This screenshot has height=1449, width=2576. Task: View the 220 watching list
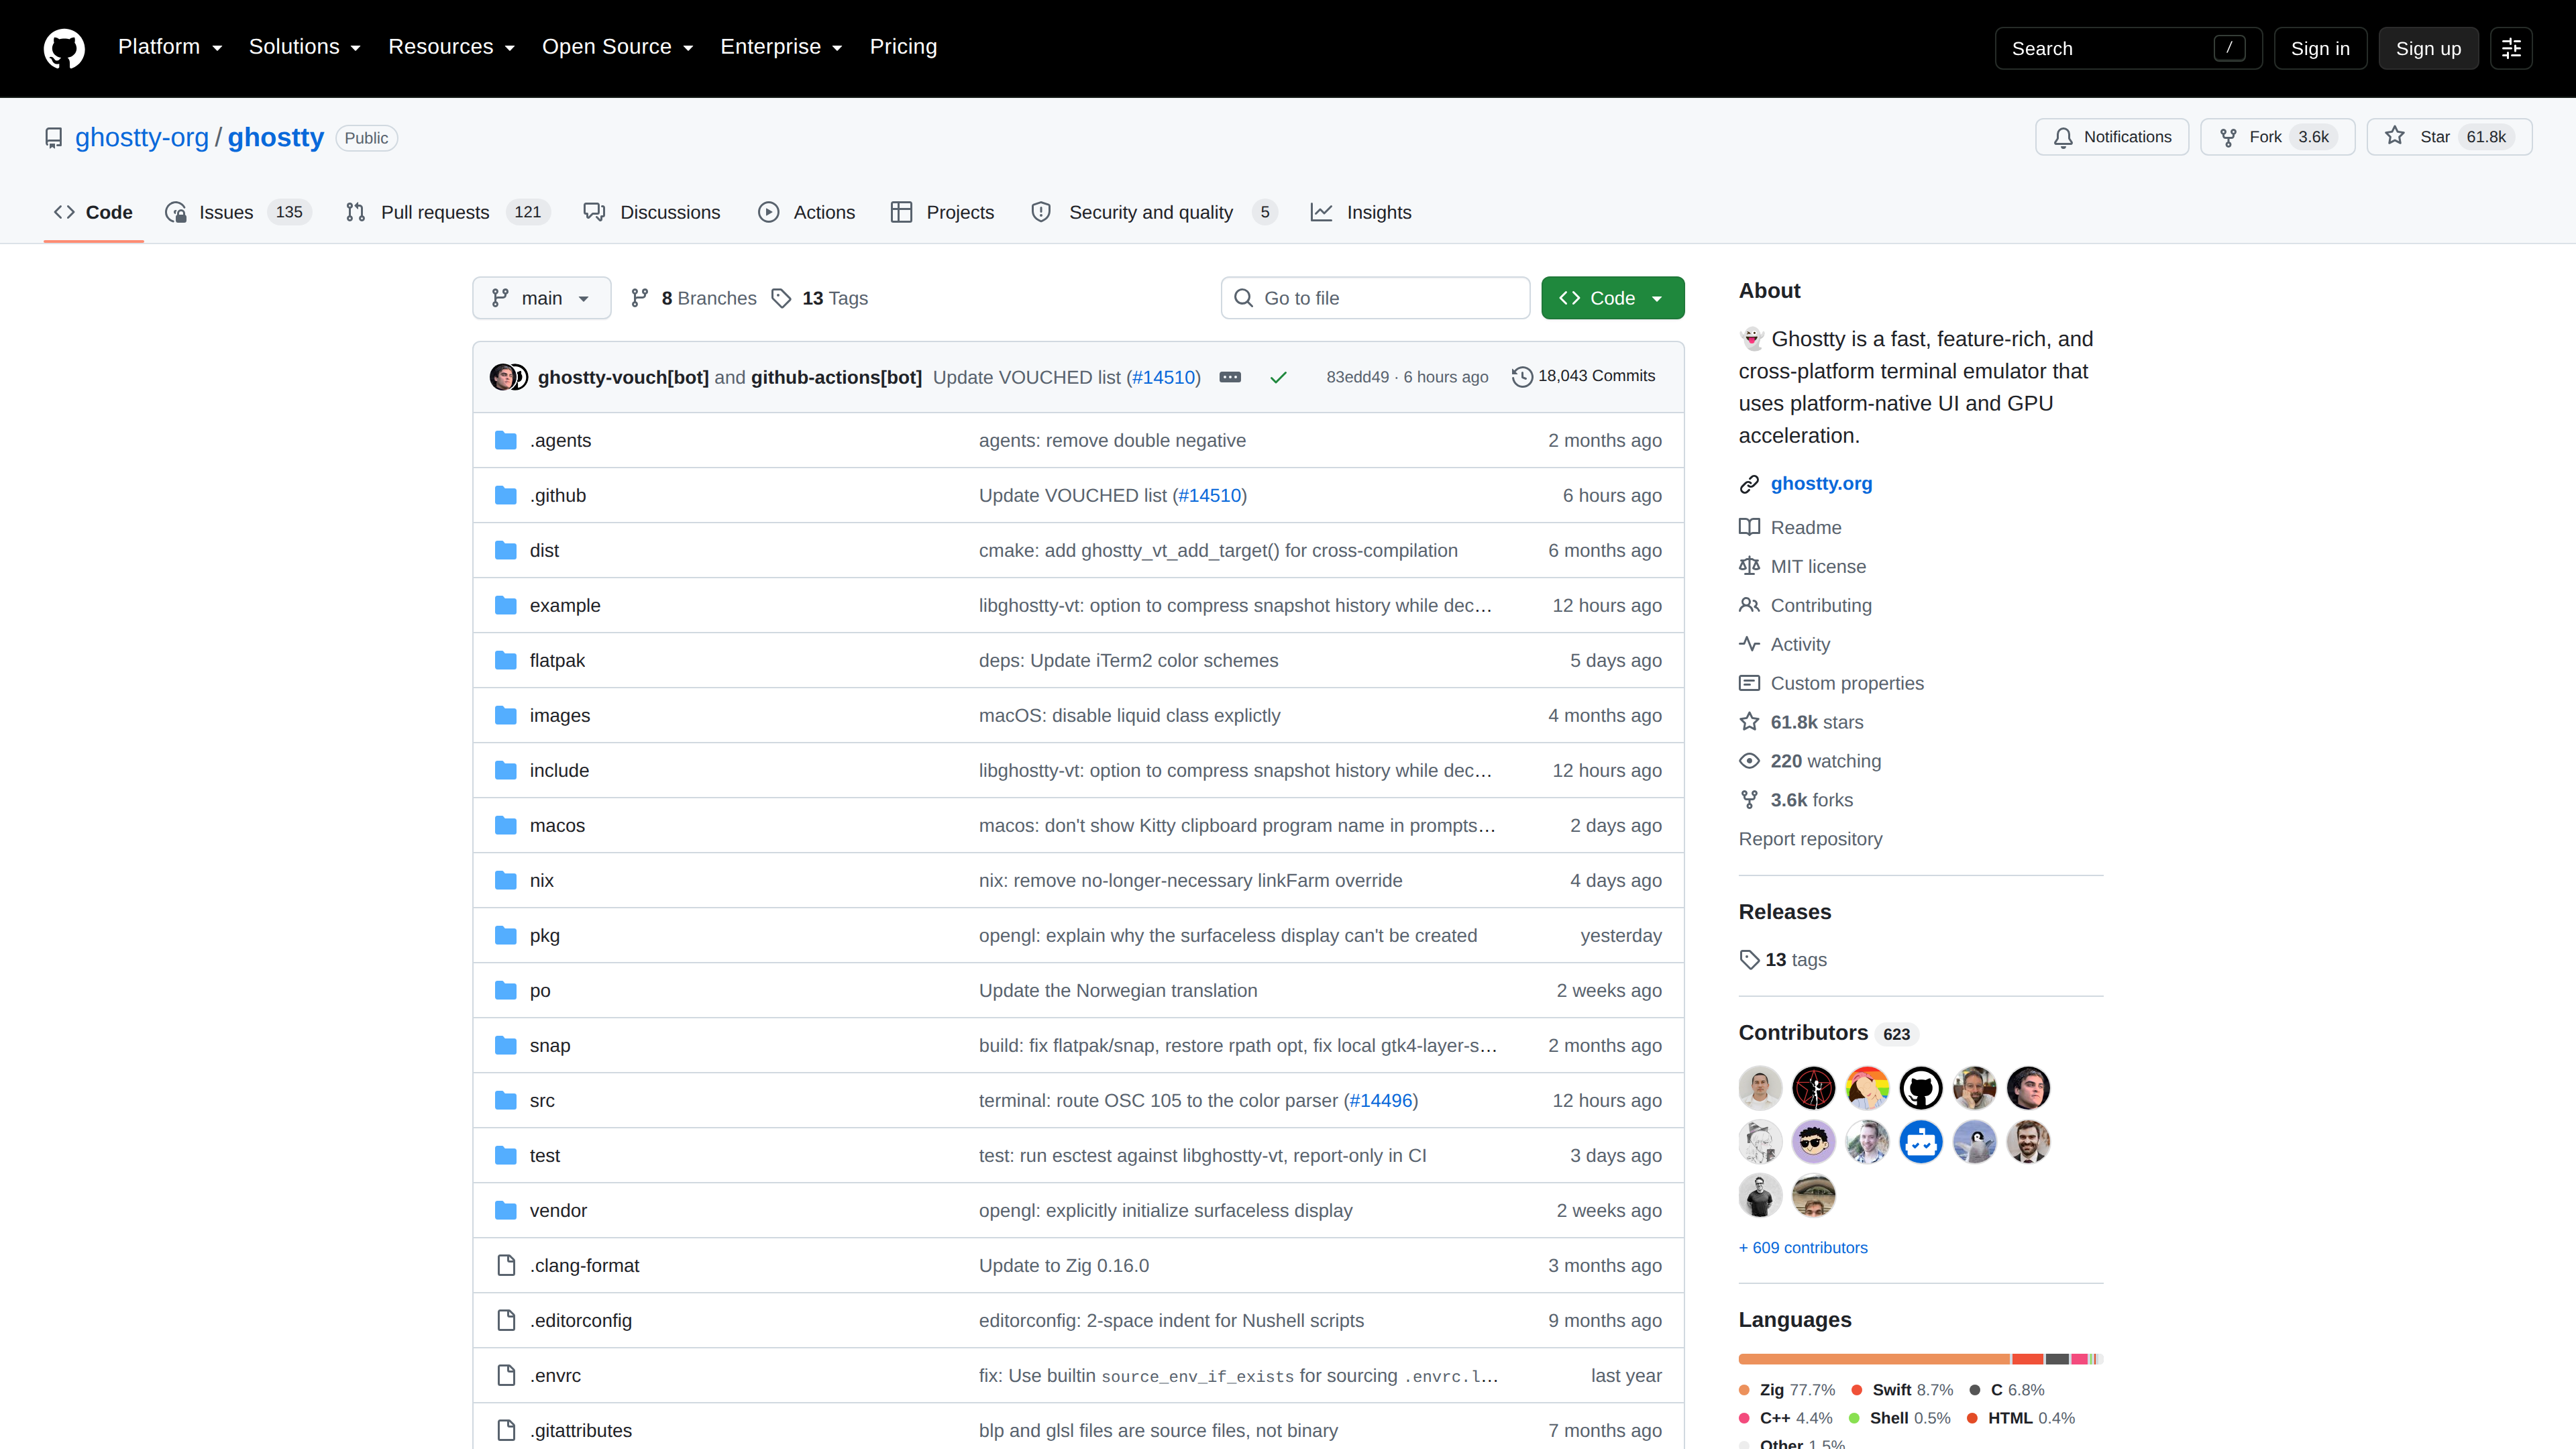(1810, 761)
